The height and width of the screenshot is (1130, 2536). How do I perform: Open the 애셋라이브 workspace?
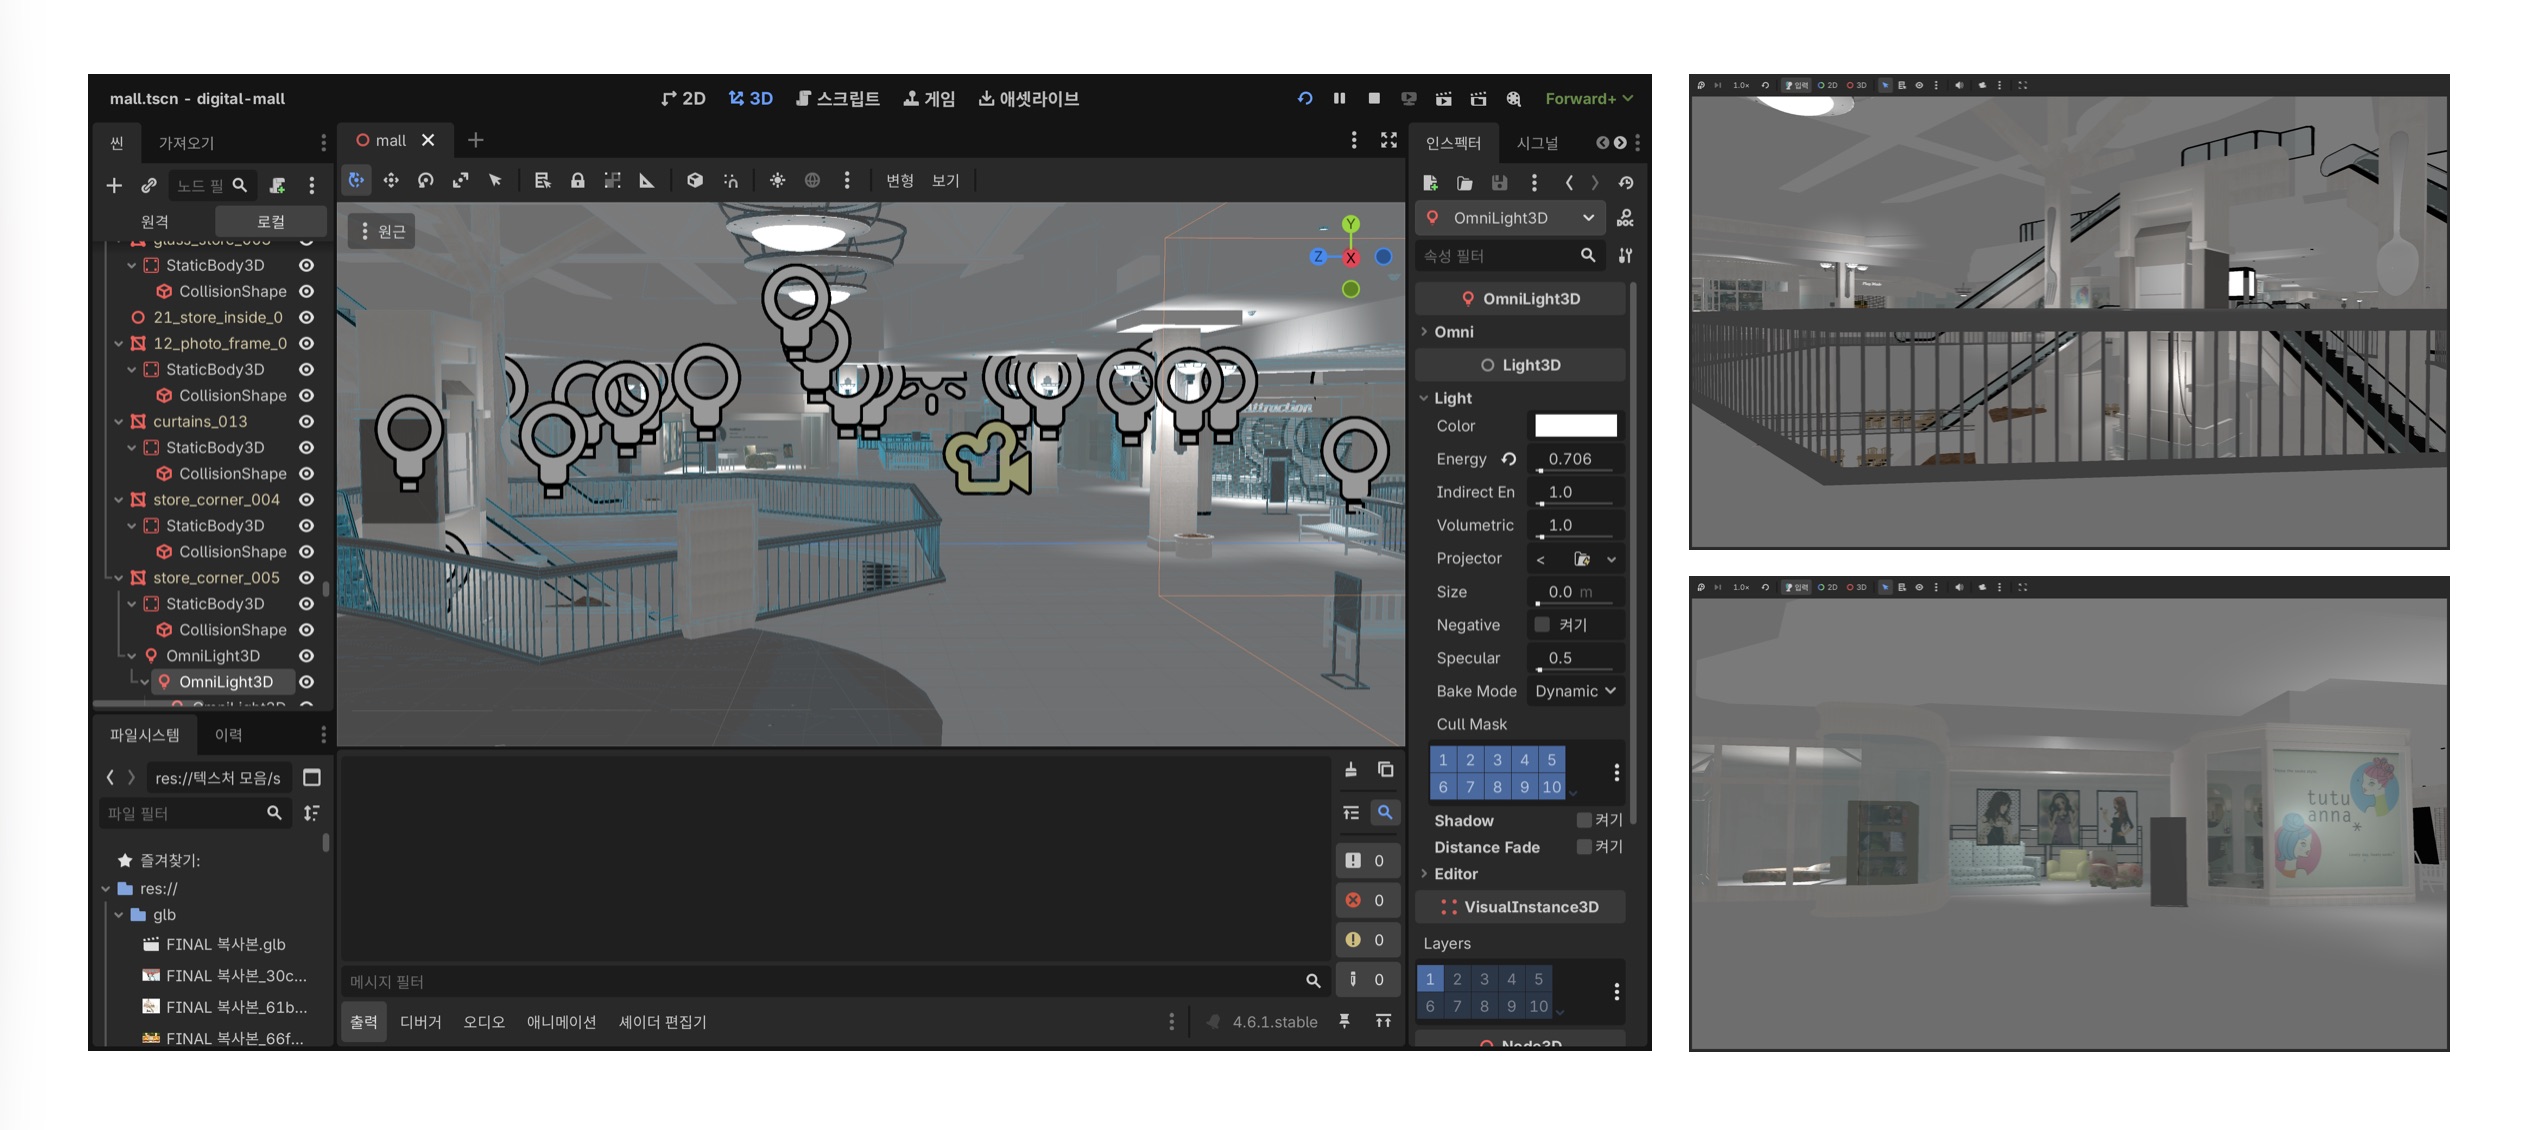1028,98
